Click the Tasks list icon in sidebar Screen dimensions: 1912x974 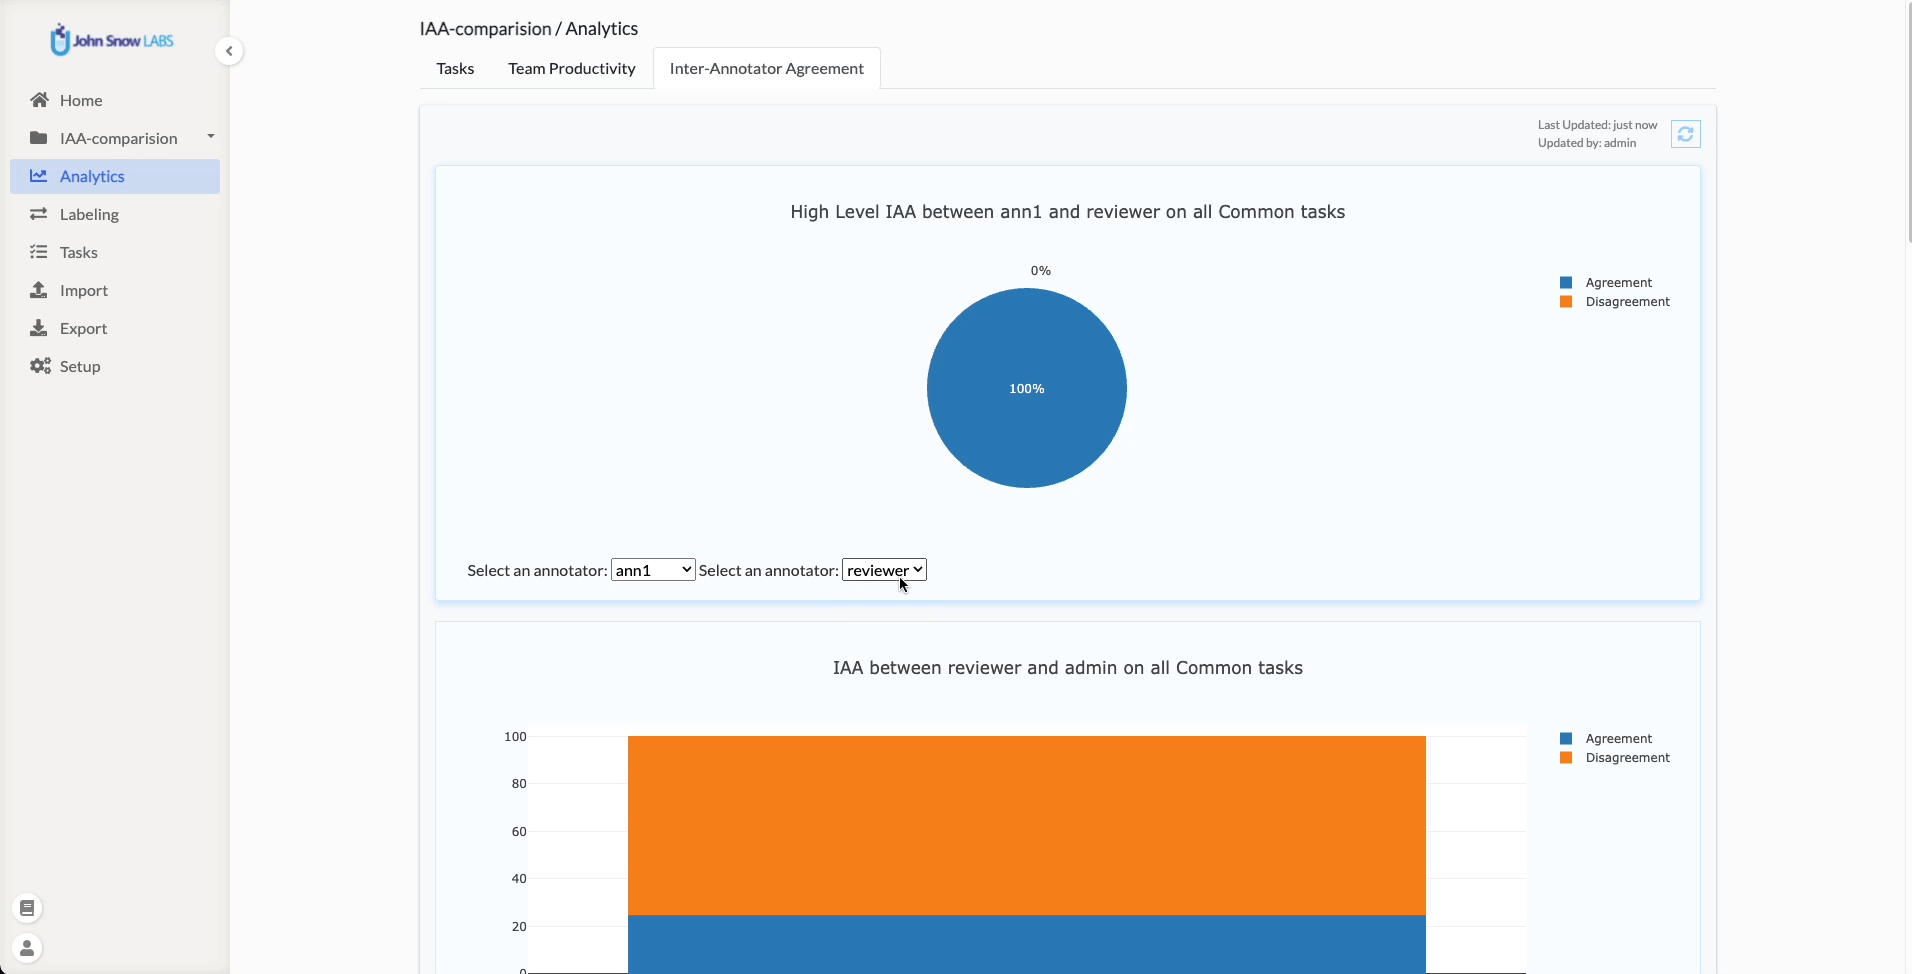pyautogui.click(x=39, y=252)
